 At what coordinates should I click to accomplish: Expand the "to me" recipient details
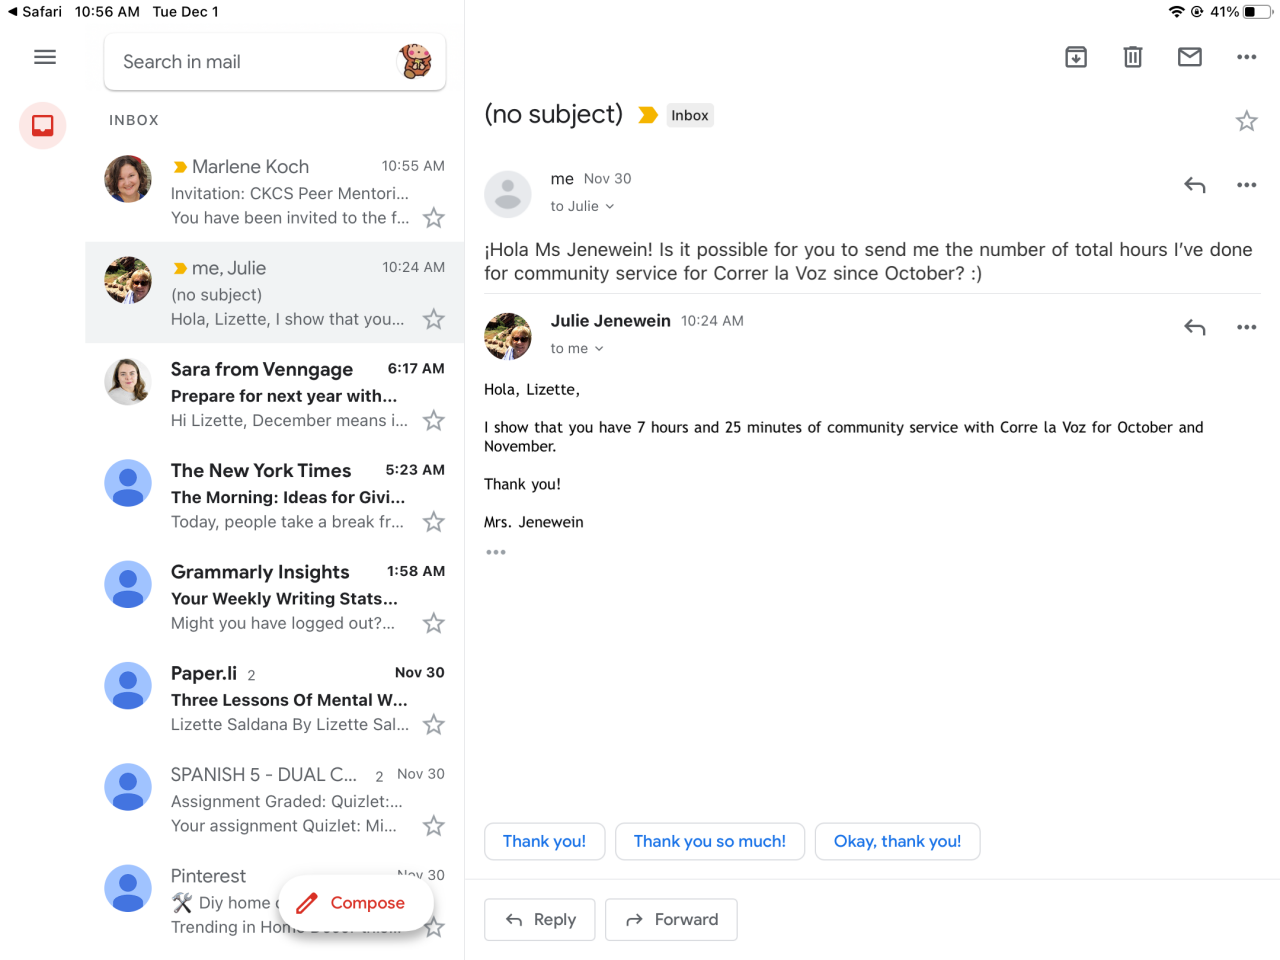tap(577, 349)
